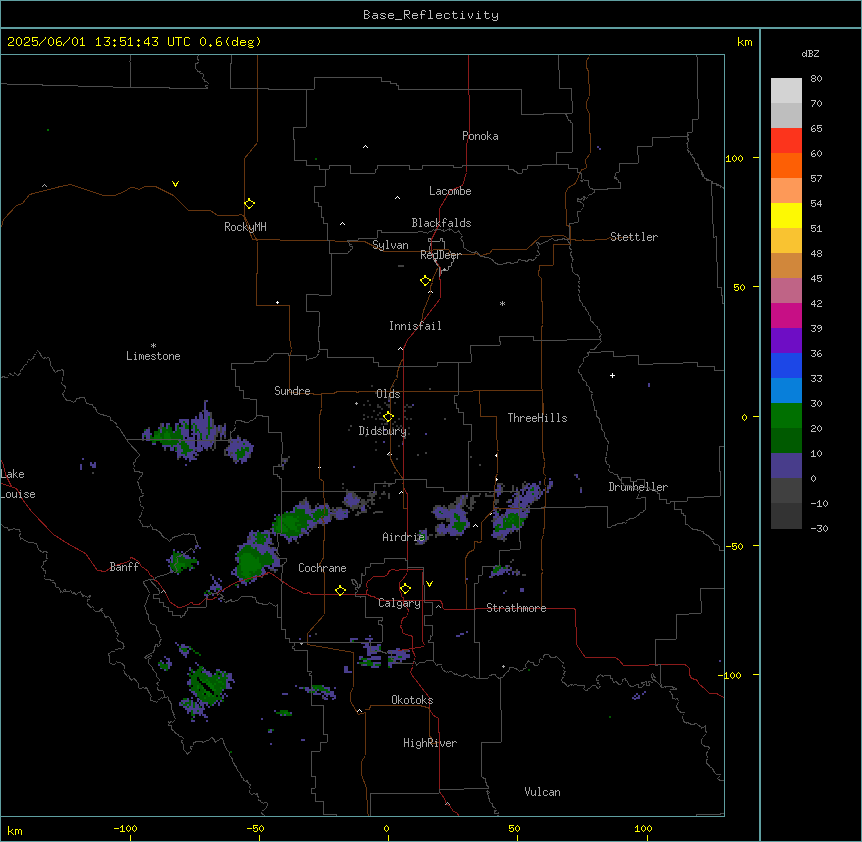Image resolution: width=862 pixels, height=842 pixels.
Task: Click the yellow diamond marker below Cochrane
Action: 340,590
